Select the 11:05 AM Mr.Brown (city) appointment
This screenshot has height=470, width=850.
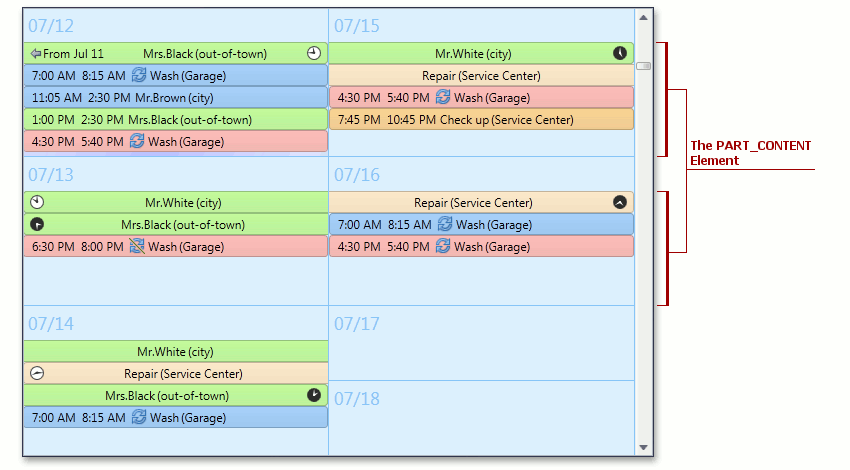point(175,97)
